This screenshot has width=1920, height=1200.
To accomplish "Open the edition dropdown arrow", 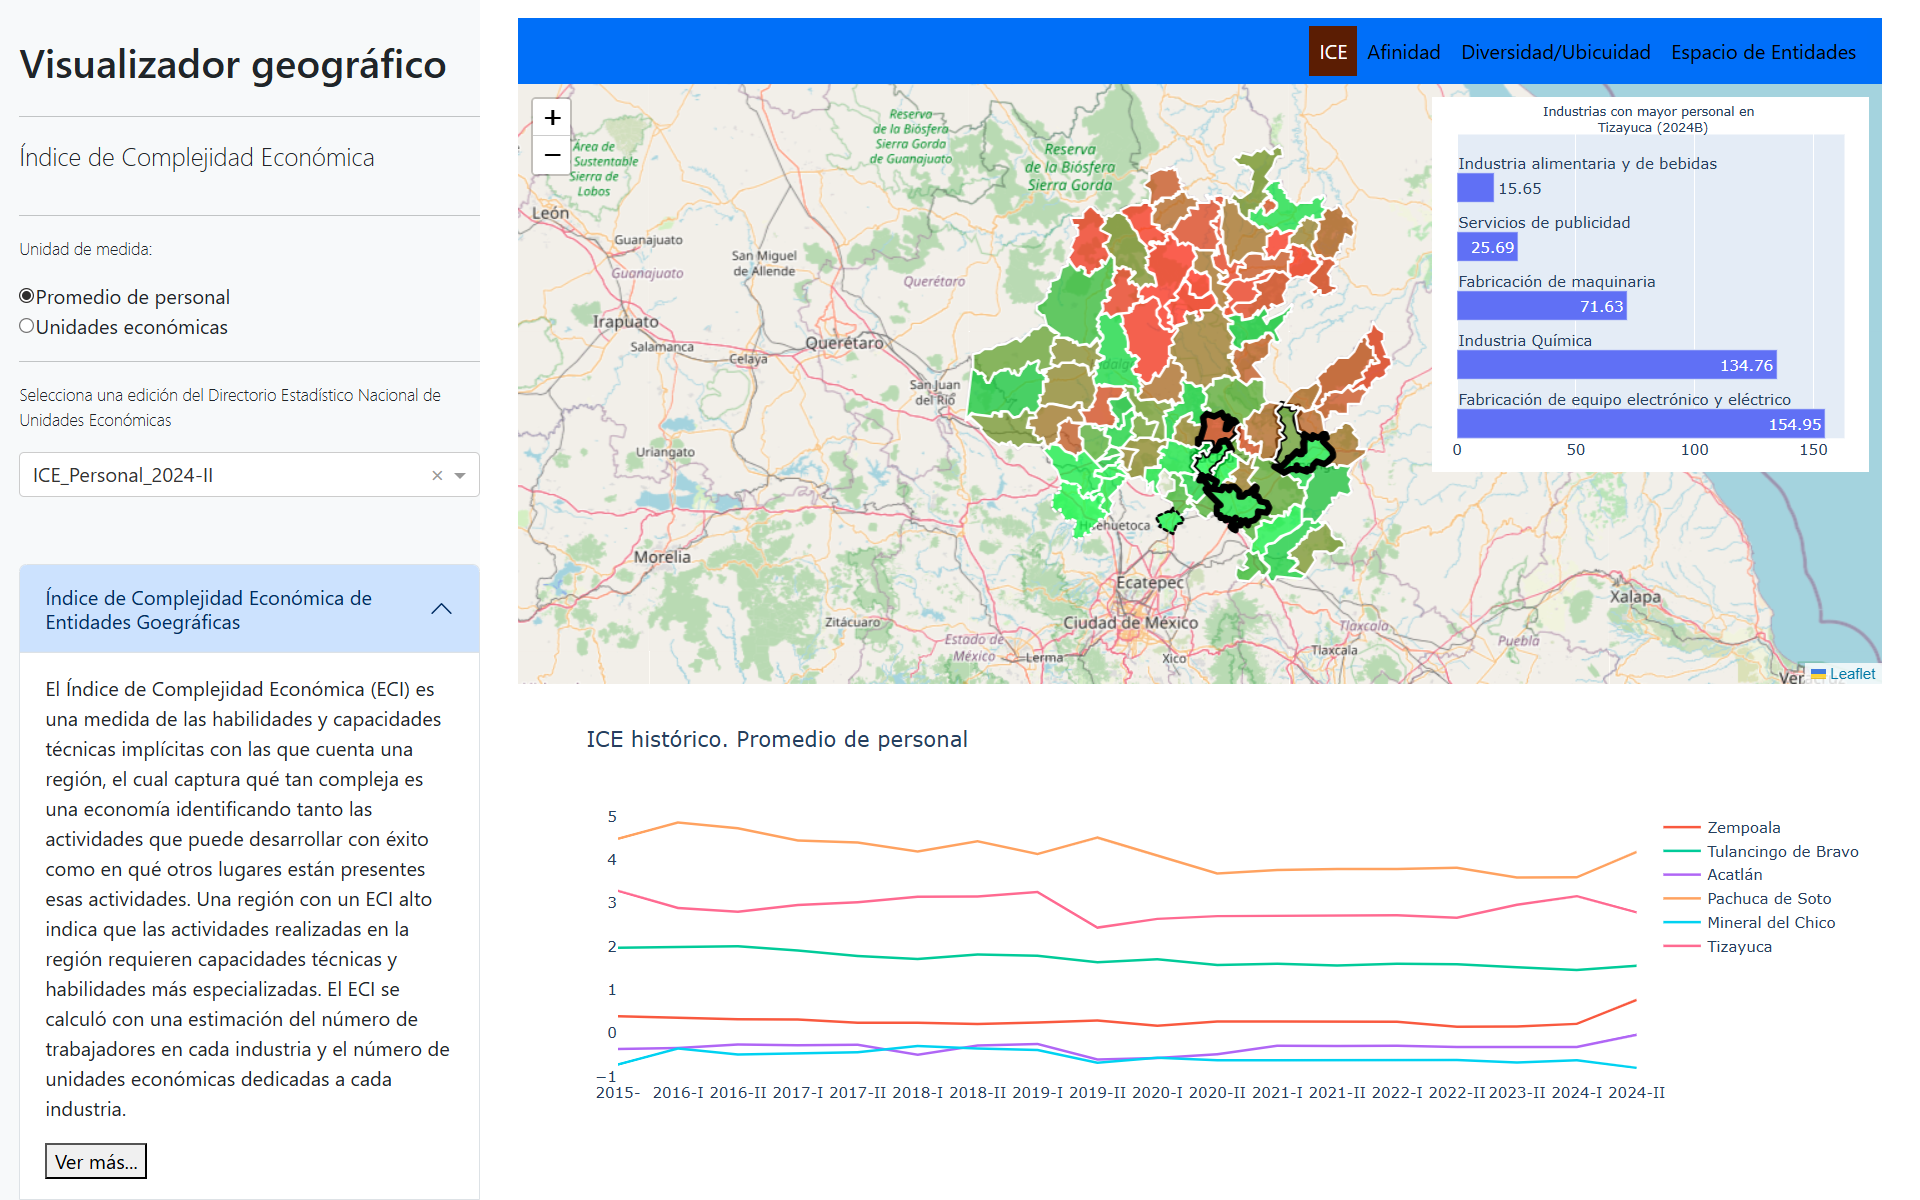I will (460, 476).
